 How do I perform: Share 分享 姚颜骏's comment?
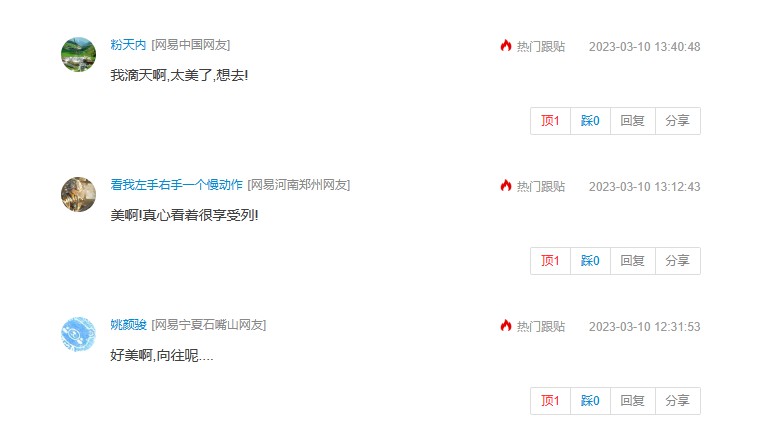678,401
